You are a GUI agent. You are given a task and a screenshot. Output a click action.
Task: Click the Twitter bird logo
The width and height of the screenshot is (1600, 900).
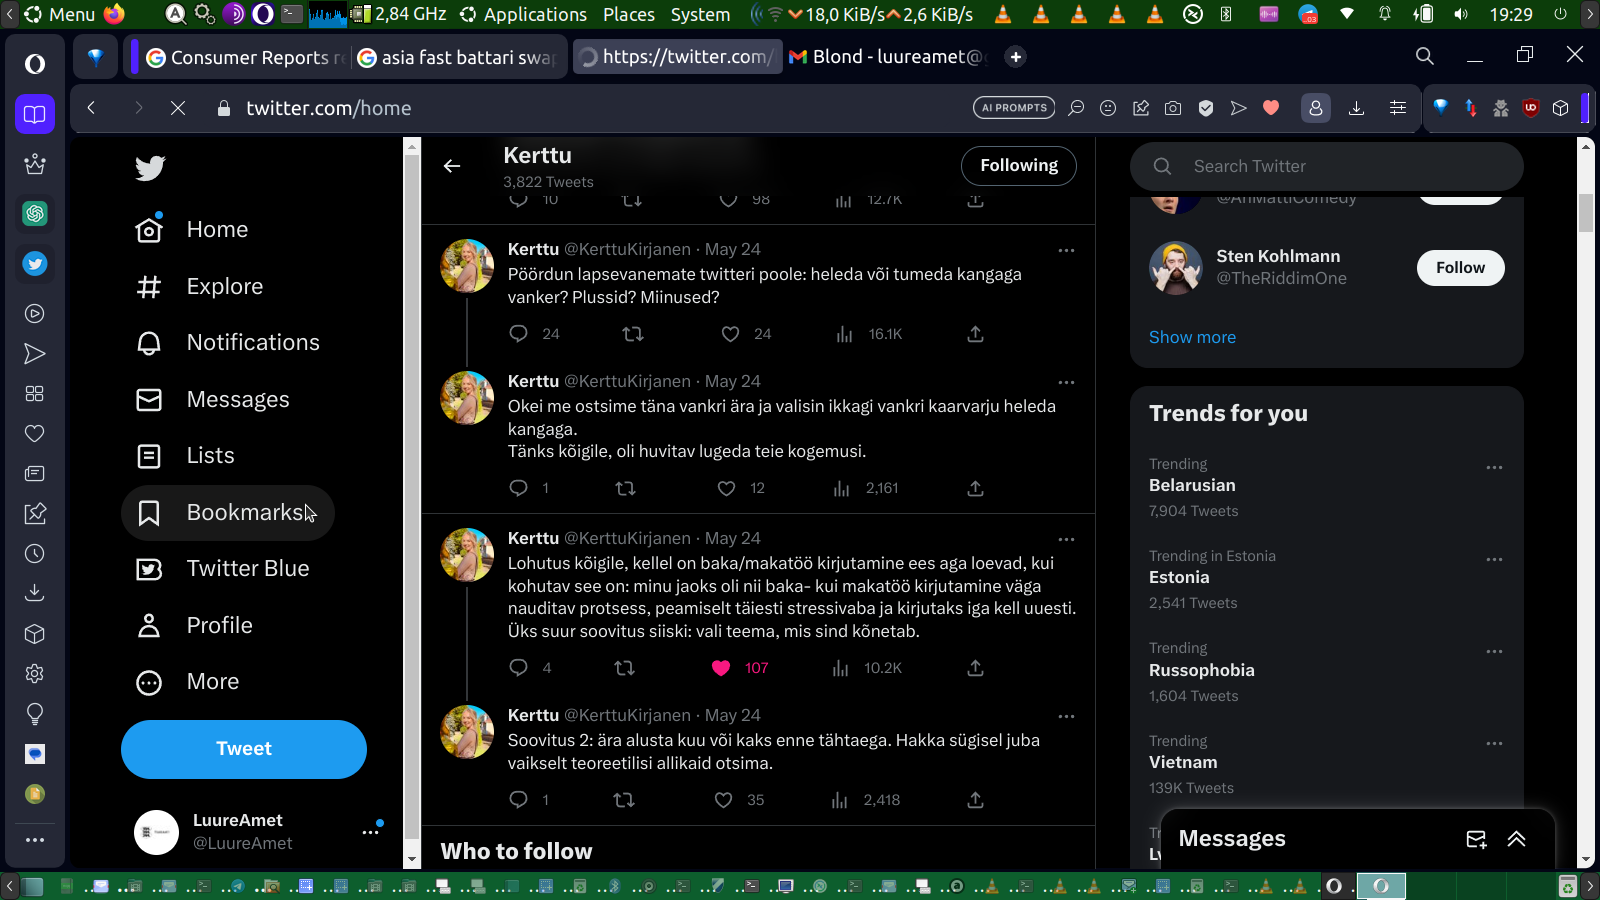coord(150,168)
